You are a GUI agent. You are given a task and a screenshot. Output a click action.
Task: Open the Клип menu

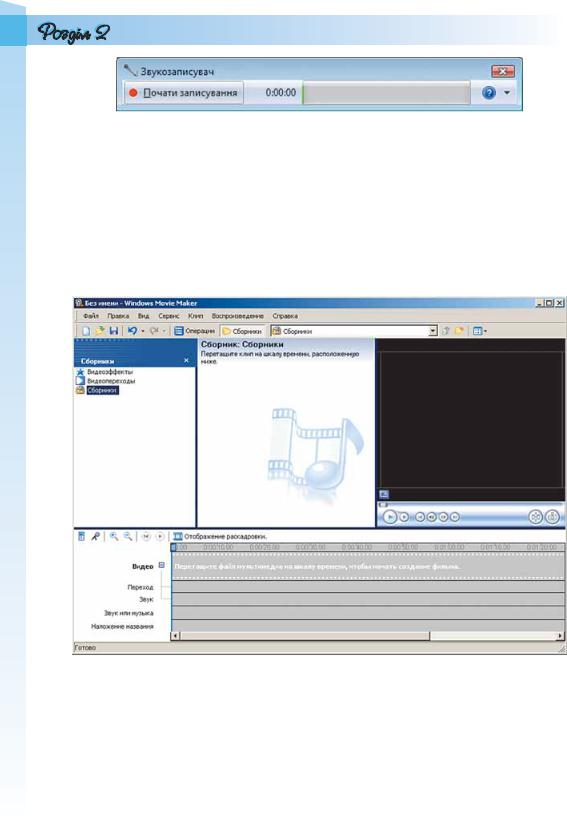196,316
